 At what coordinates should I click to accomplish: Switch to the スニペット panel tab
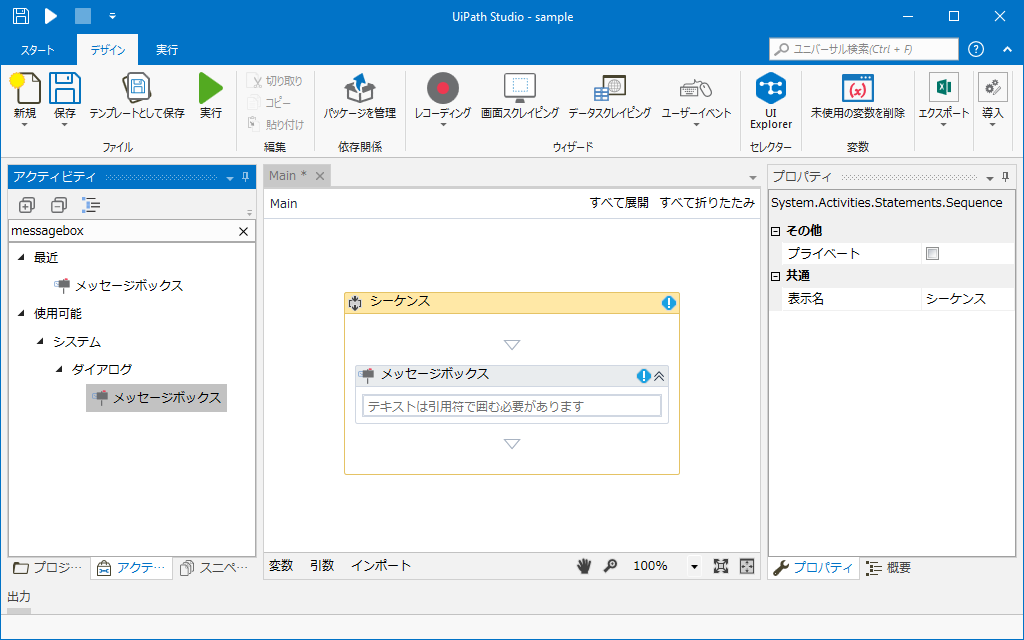(x=214, y=568)
